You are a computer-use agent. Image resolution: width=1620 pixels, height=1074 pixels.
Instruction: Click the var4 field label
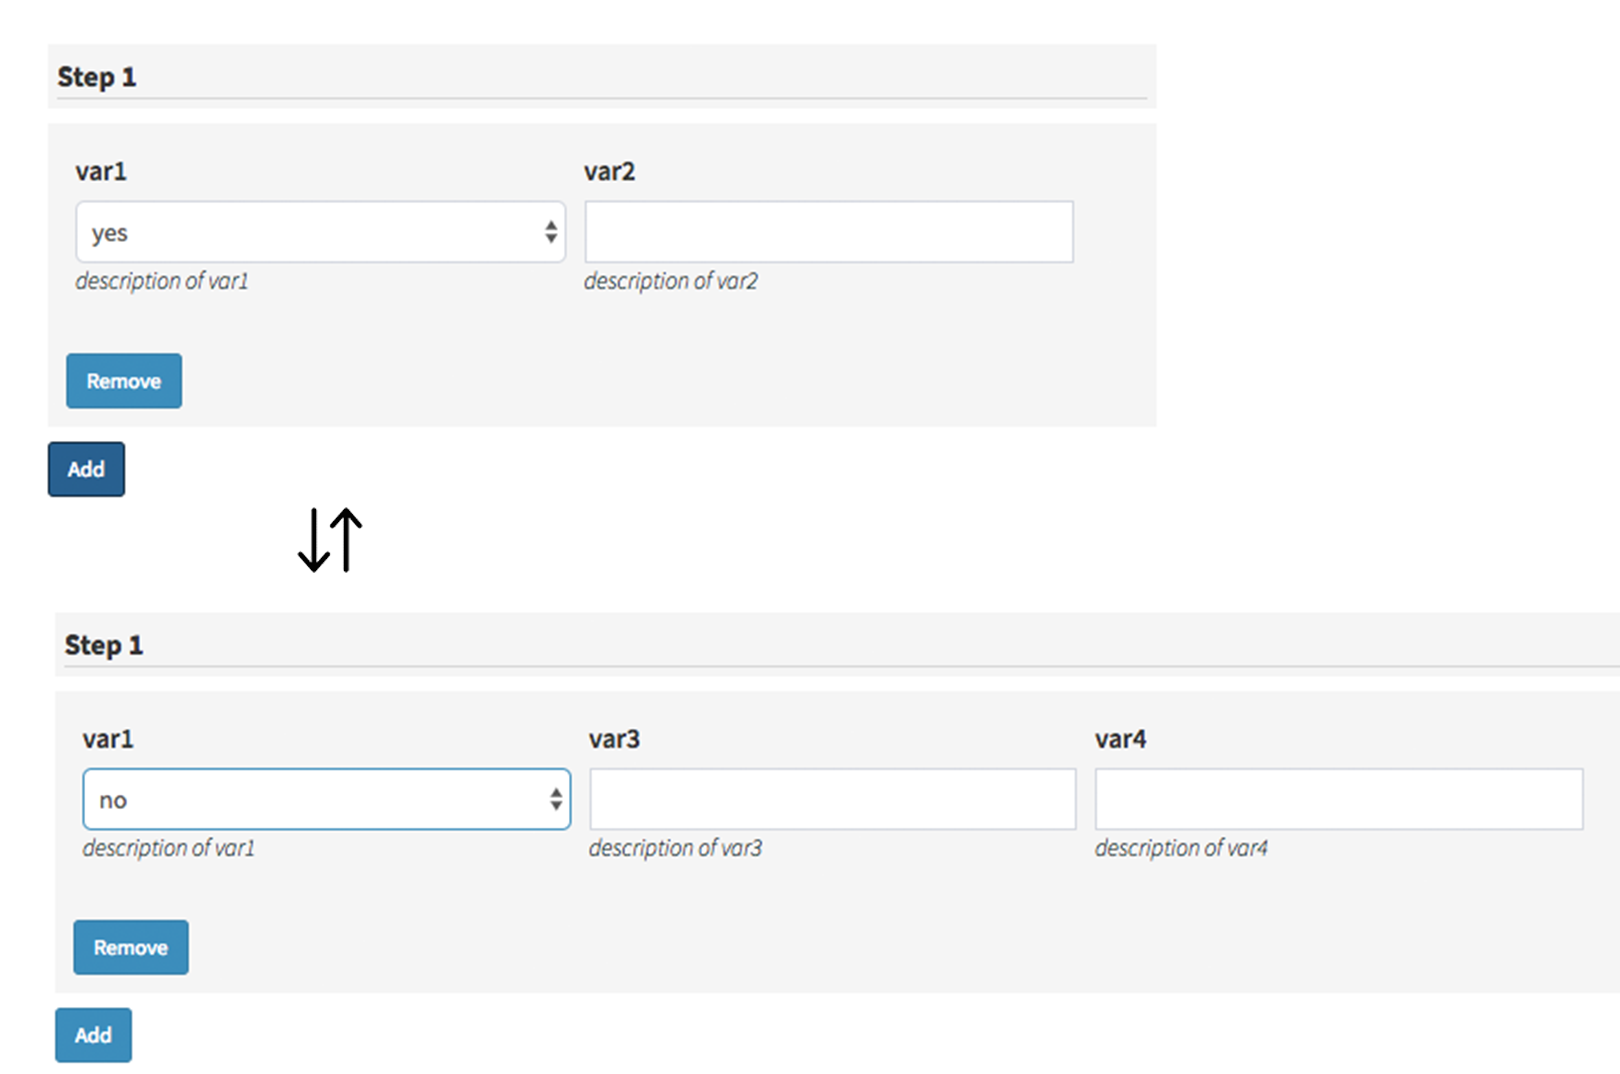pyautogui.click(x=1120, y=739)
